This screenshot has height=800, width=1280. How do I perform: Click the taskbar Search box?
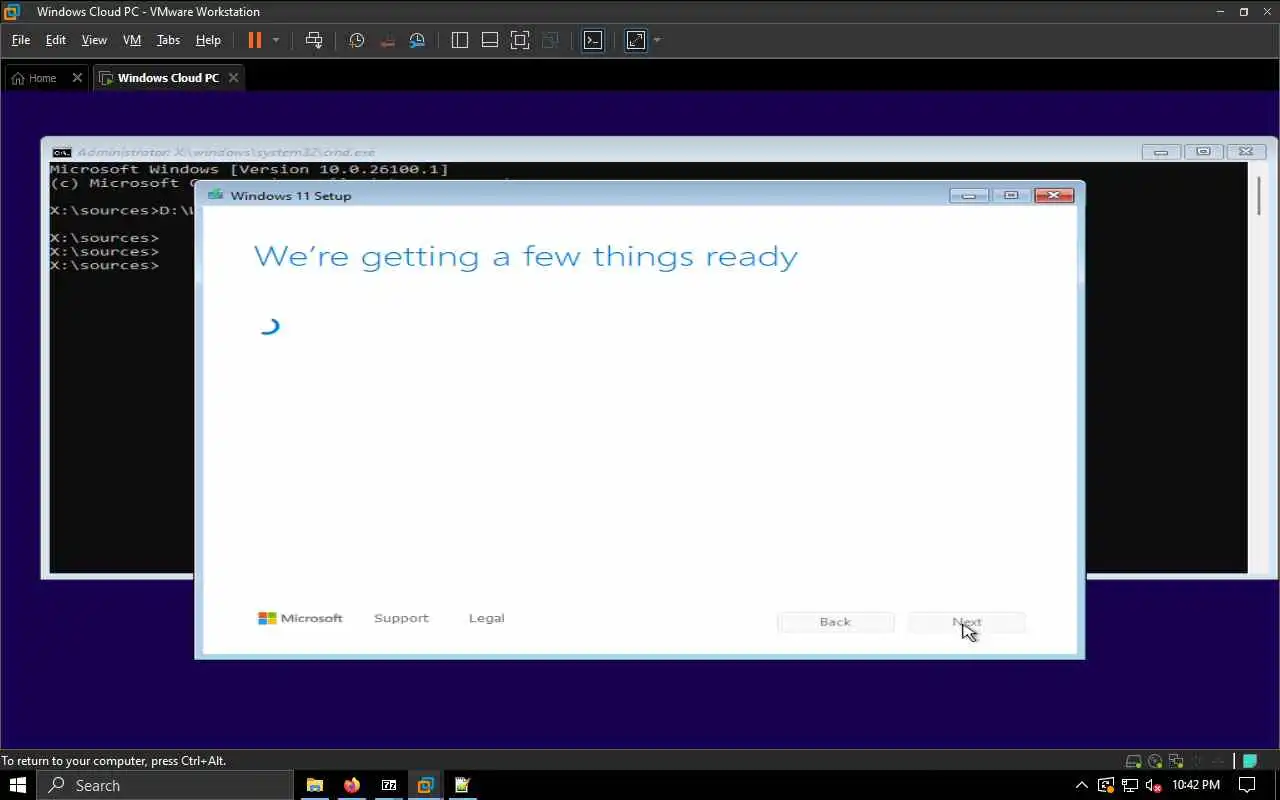tap(165, 785)
